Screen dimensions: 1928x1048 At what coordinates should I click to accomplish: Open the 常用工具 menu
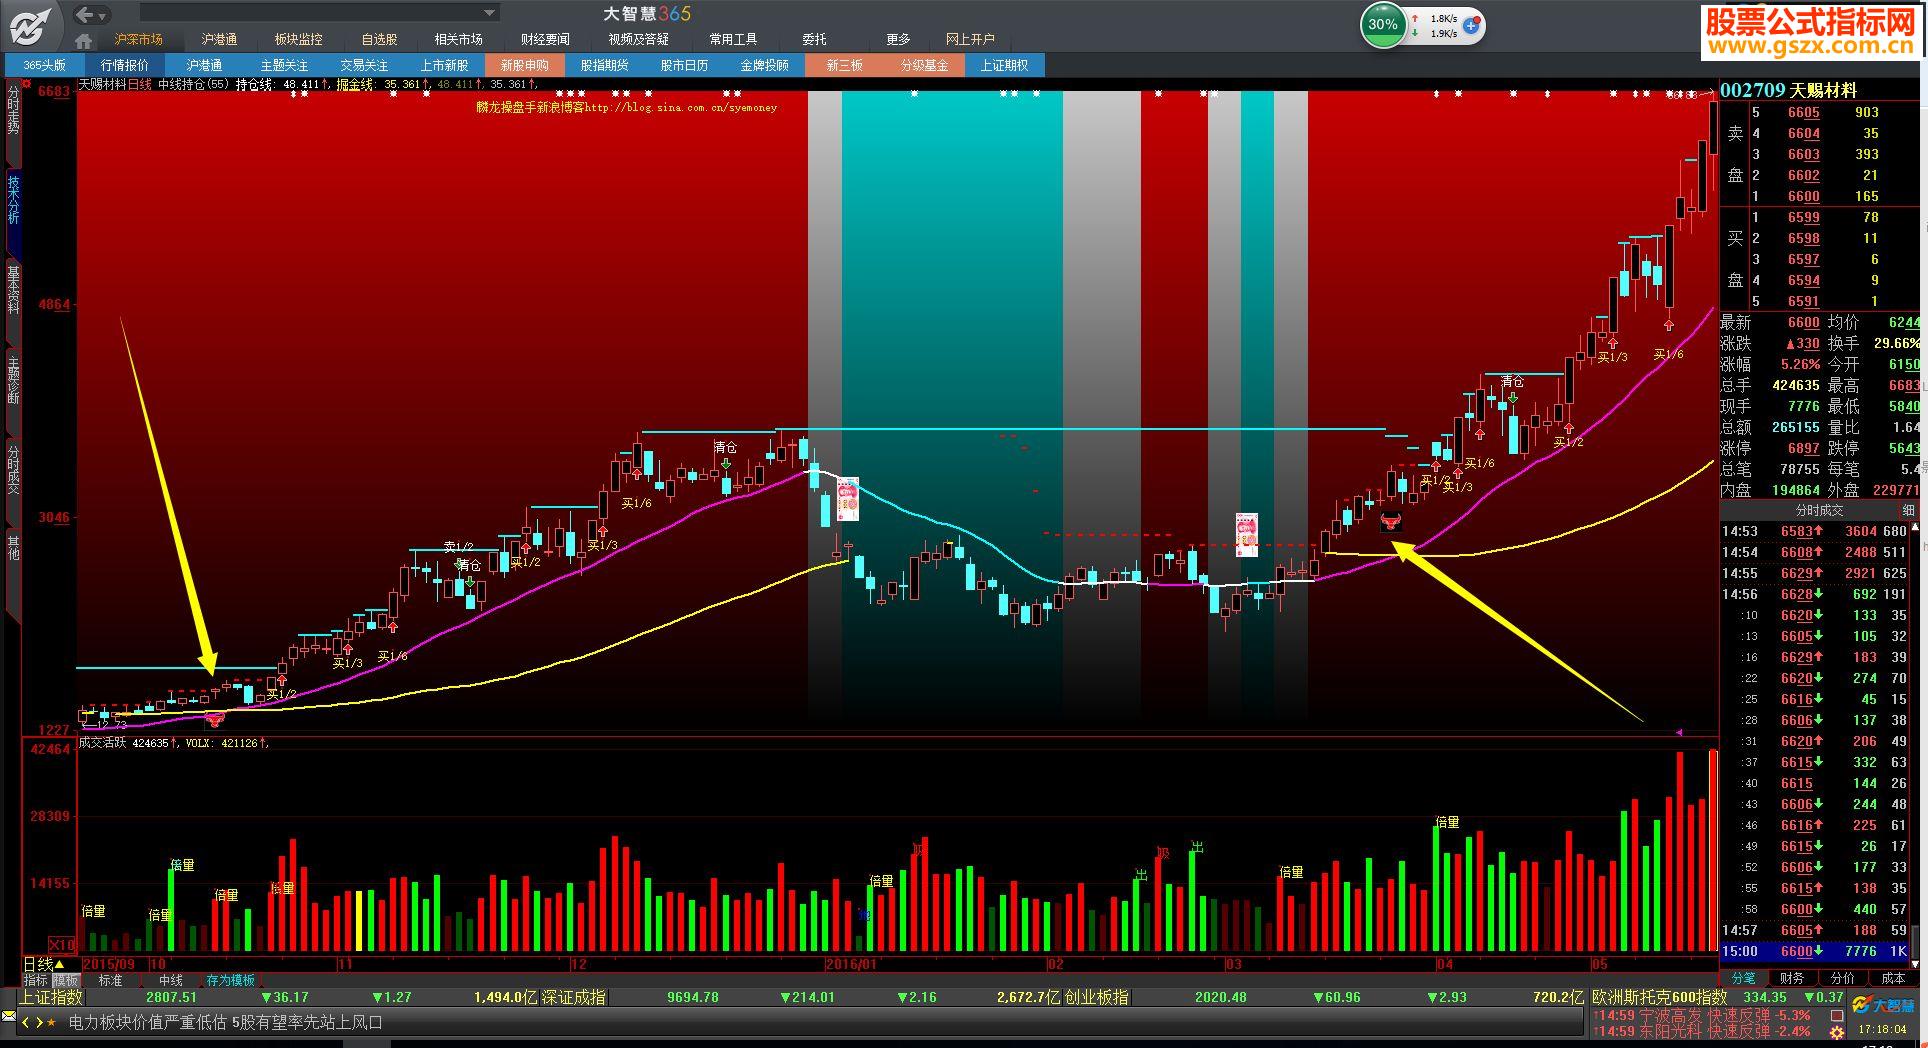coord(733,39)
